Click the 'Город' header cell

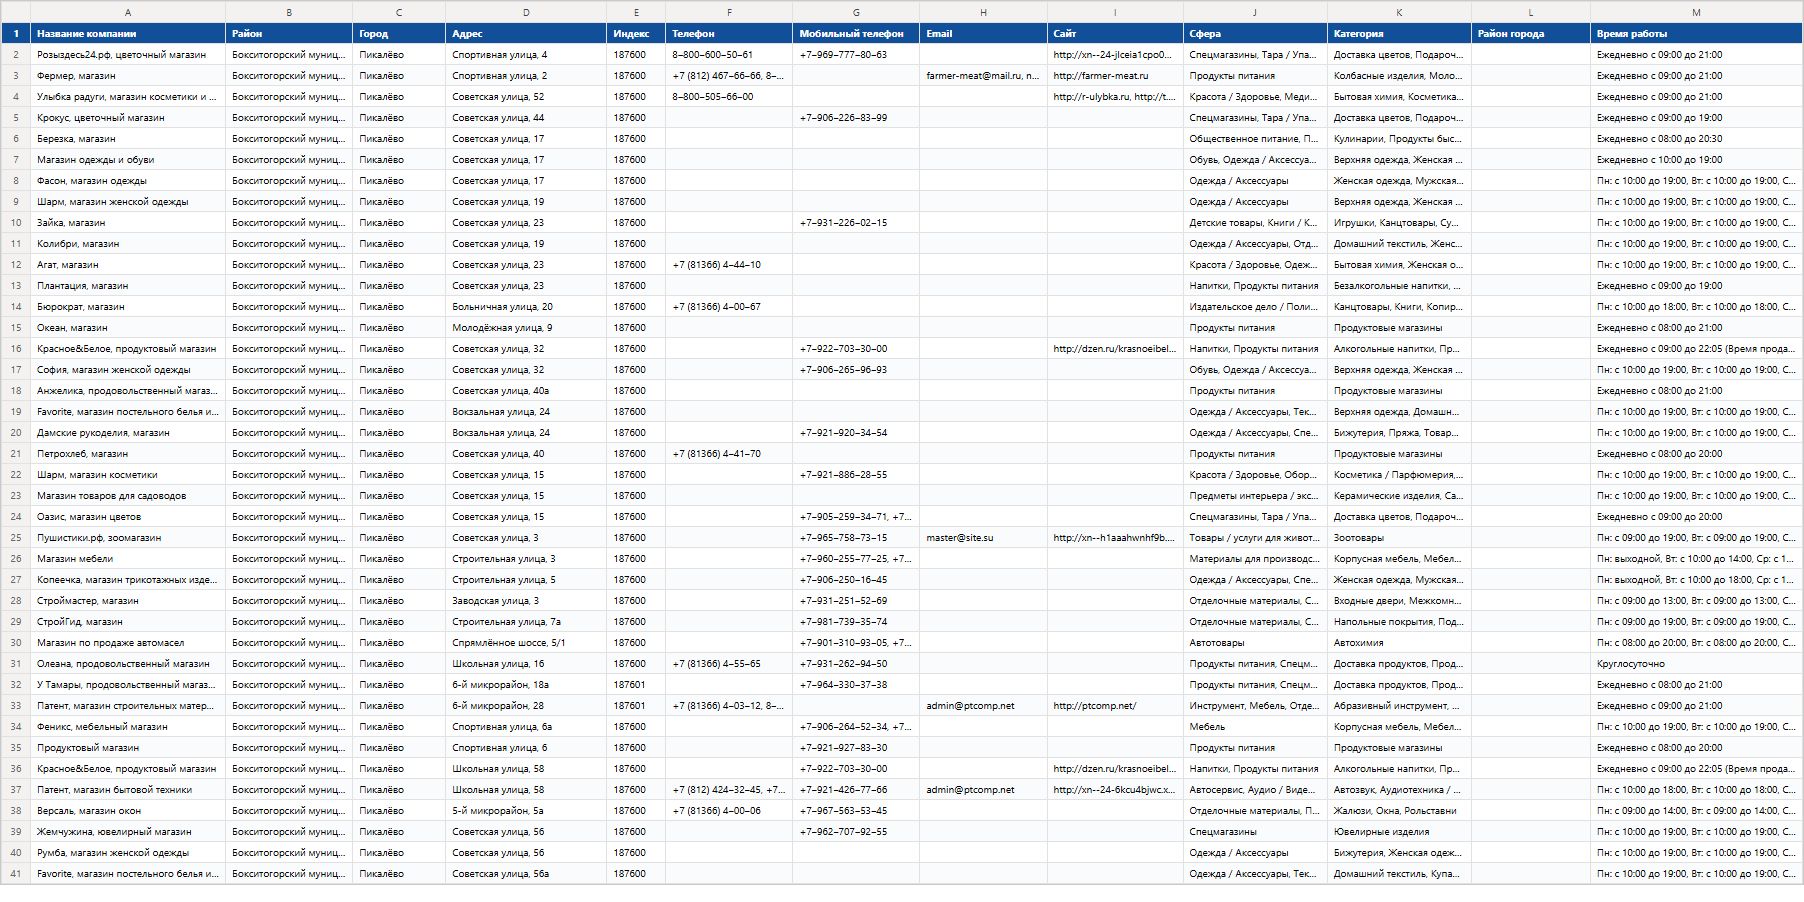pyautogui.click(x=399, y=33)
